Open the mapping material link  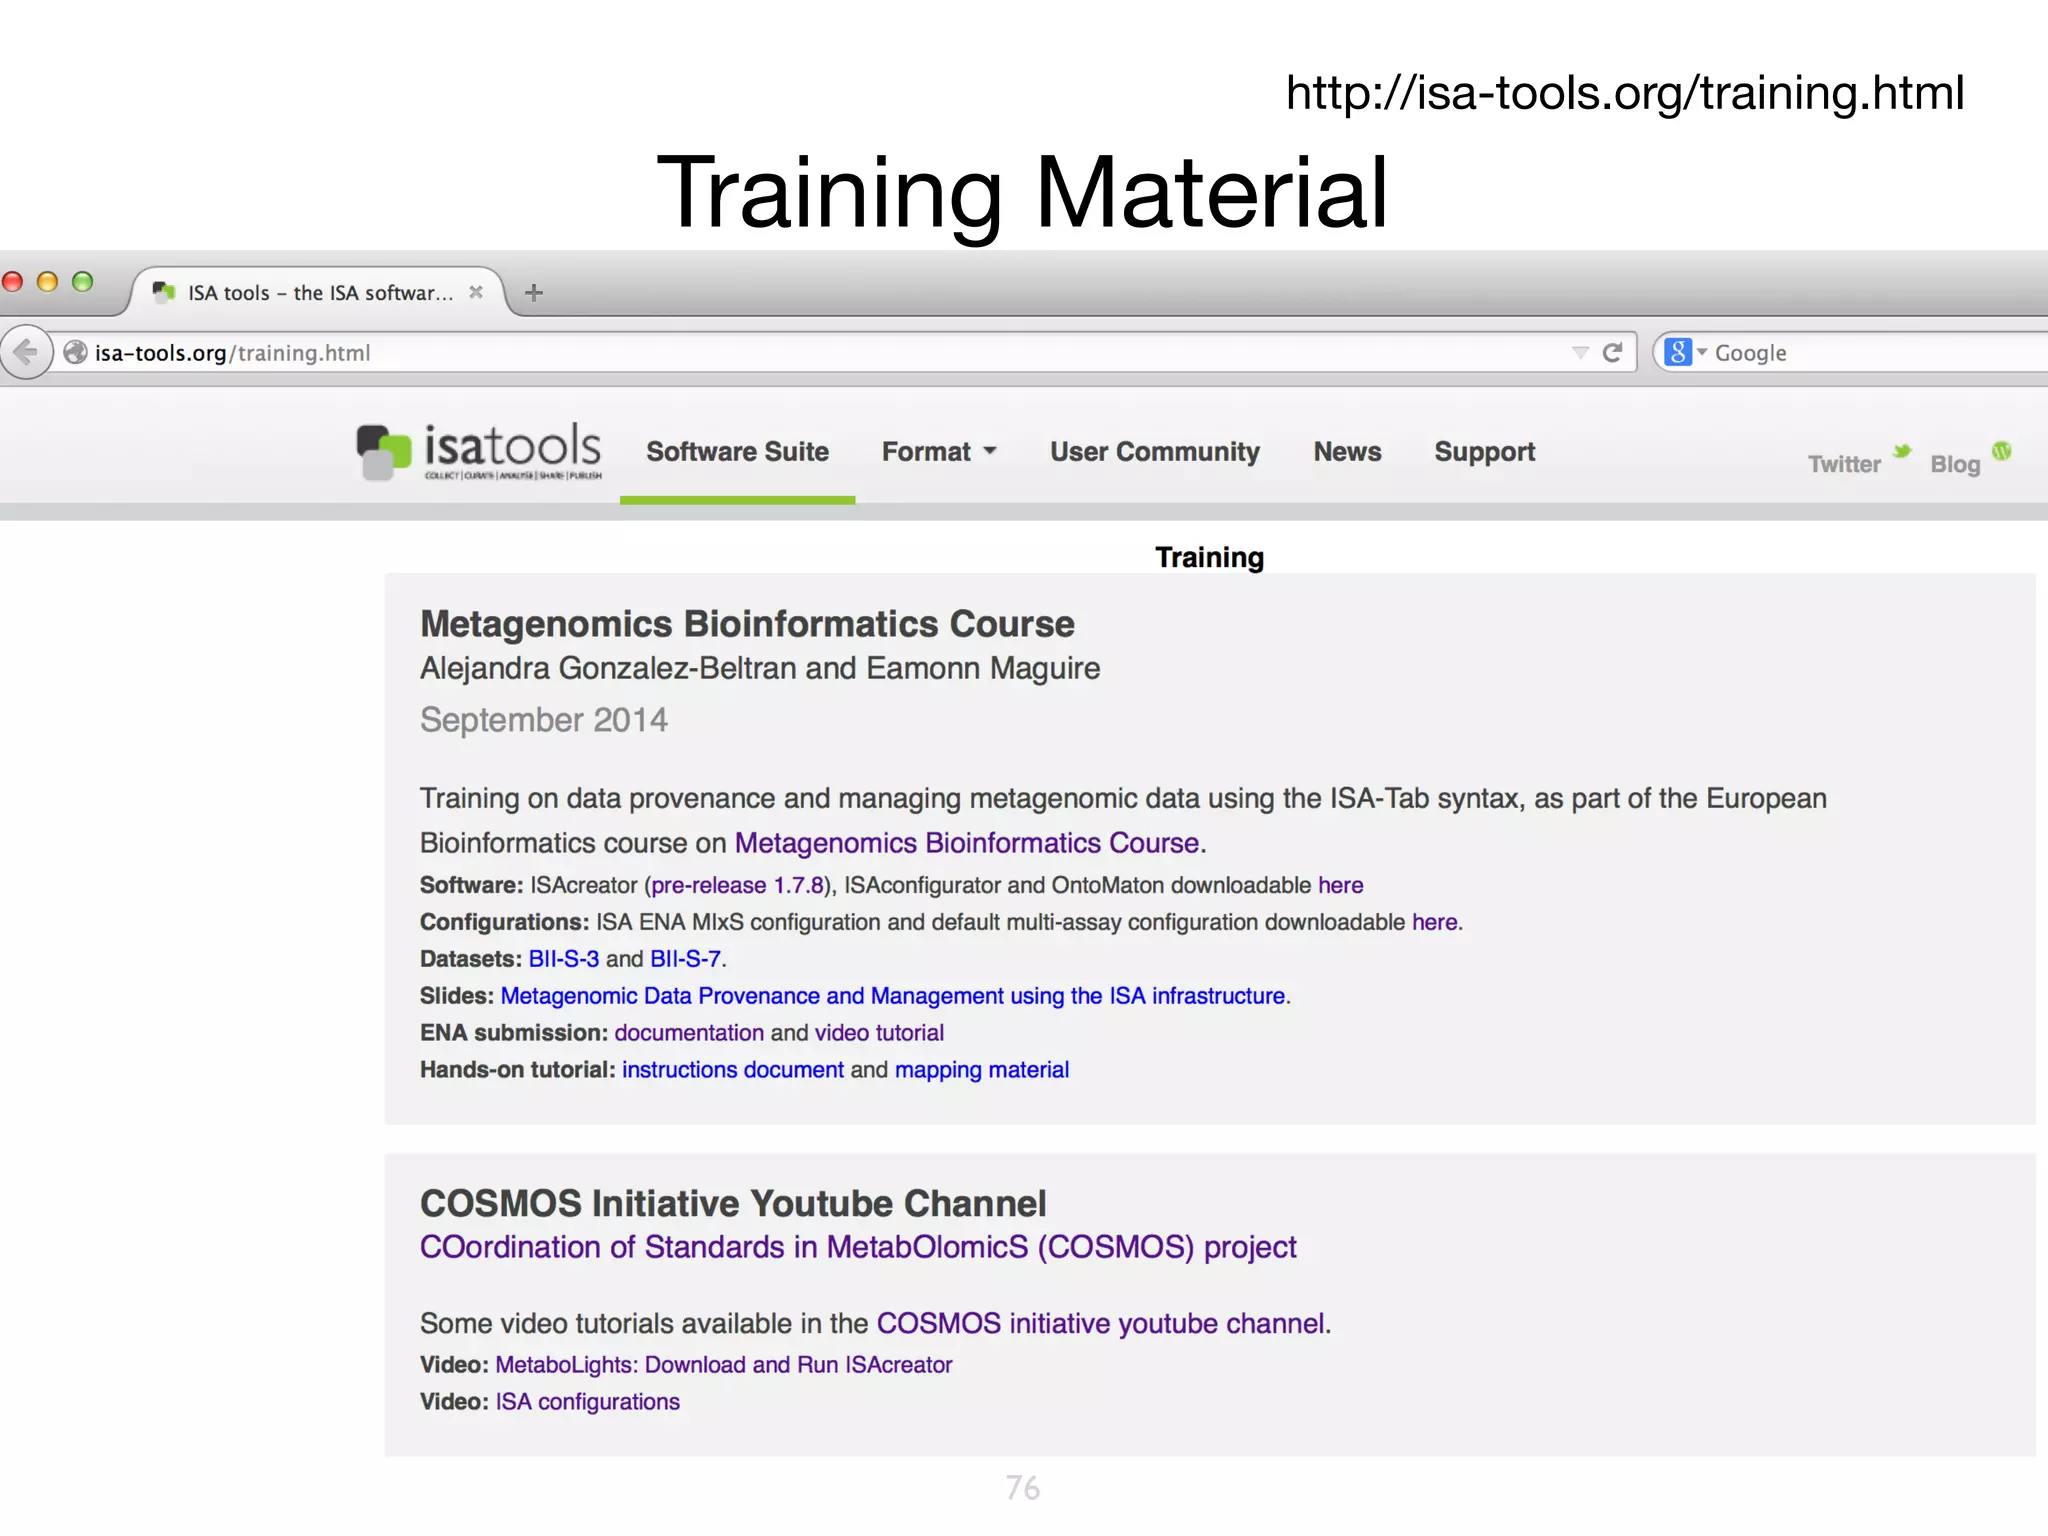pyautogui.click(x=982, y=1070)
